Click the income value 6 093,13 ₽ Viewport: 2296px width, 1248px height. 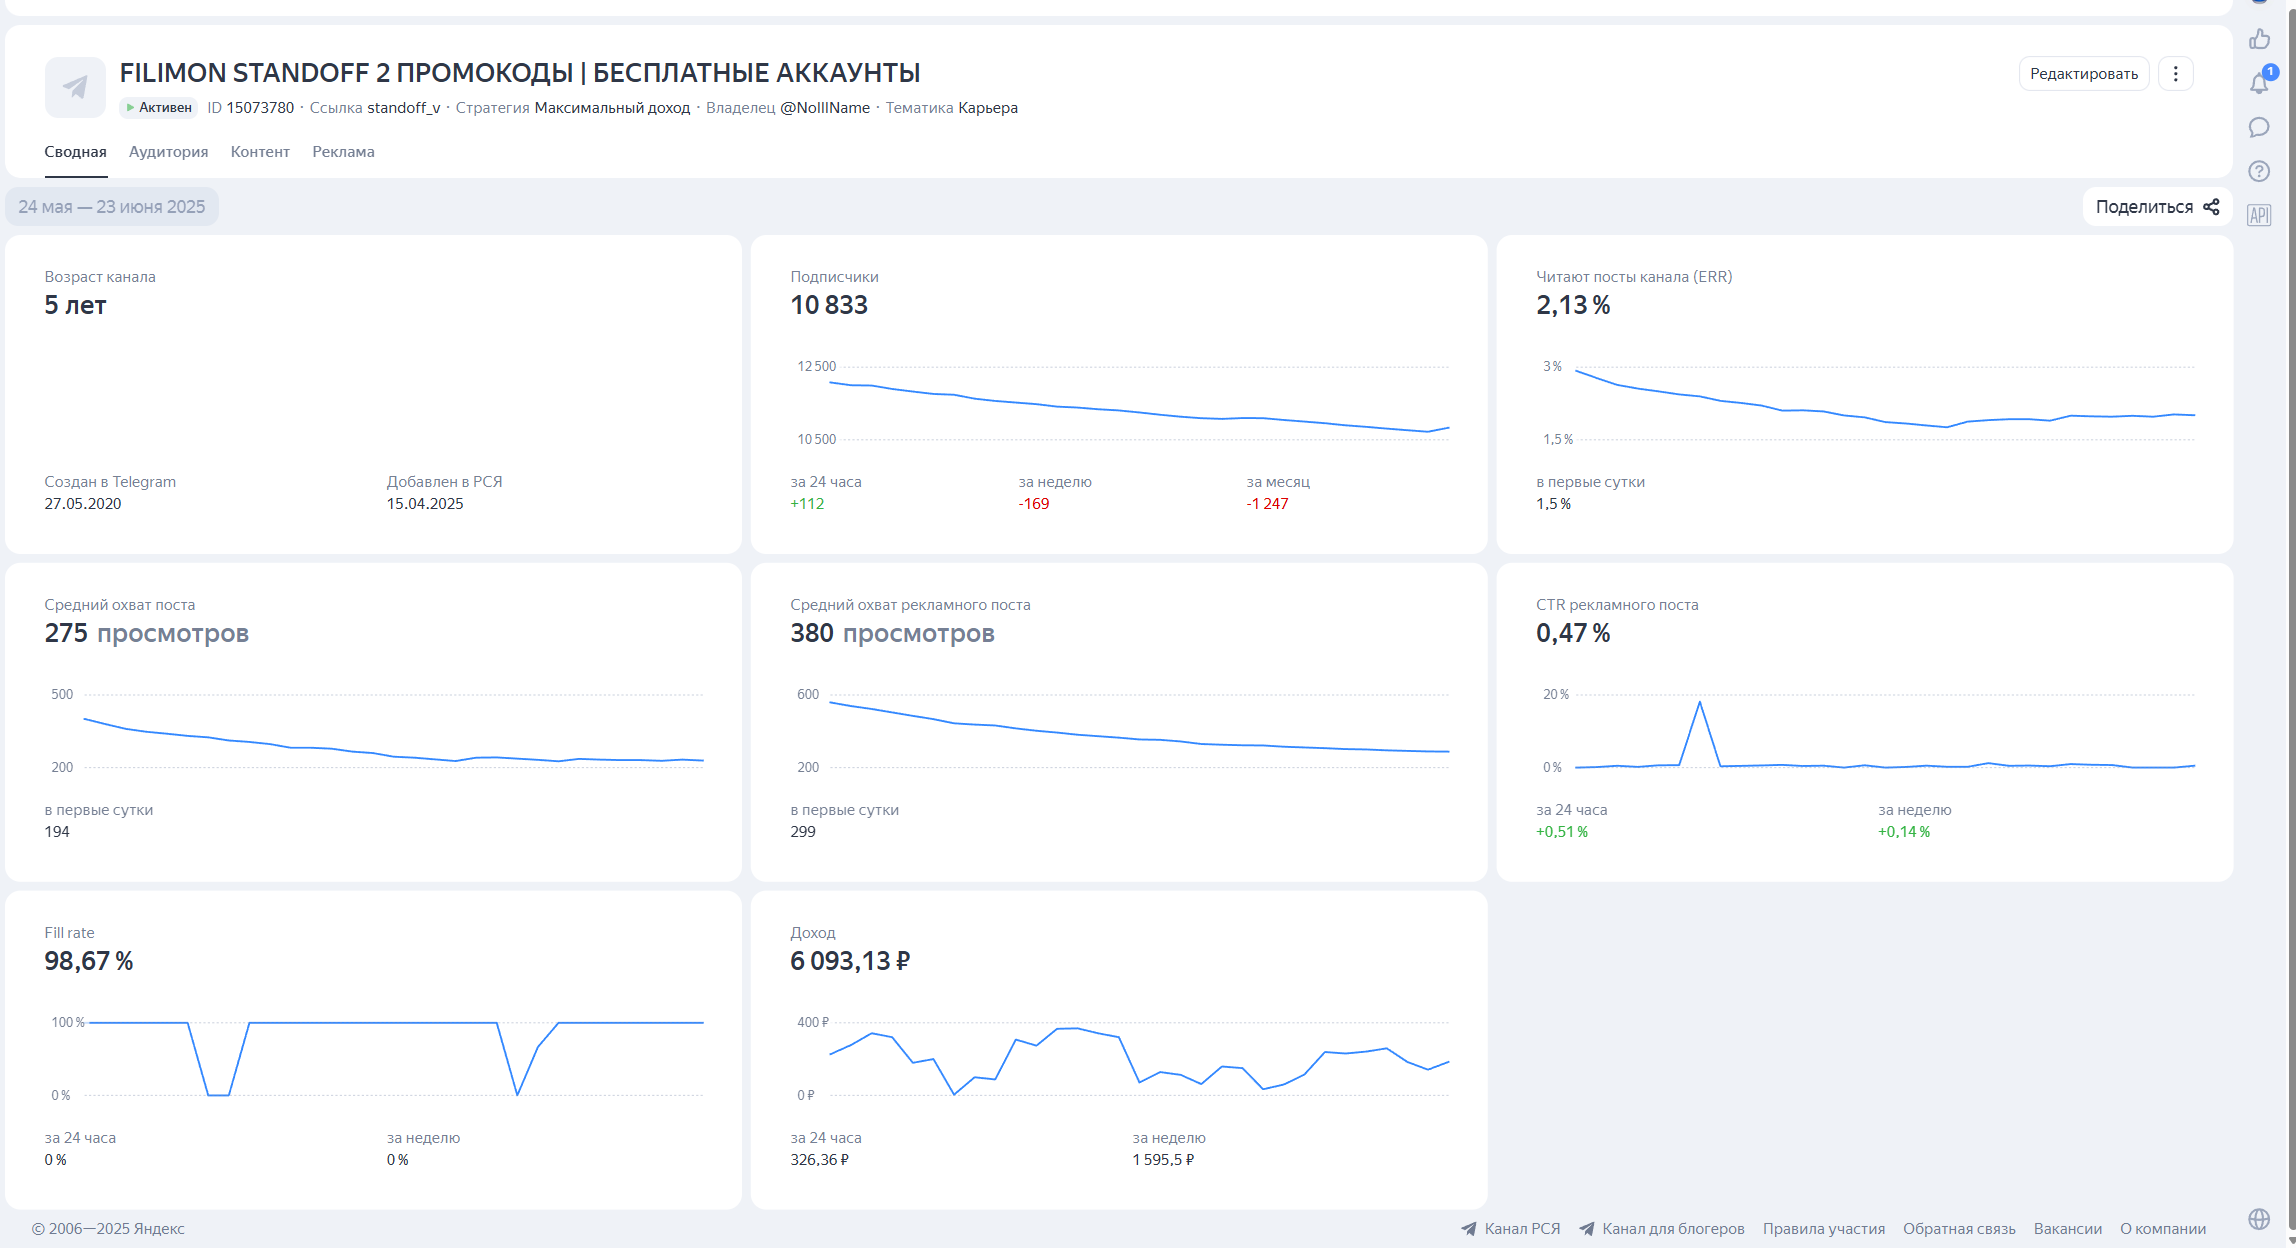click(850, 961)
